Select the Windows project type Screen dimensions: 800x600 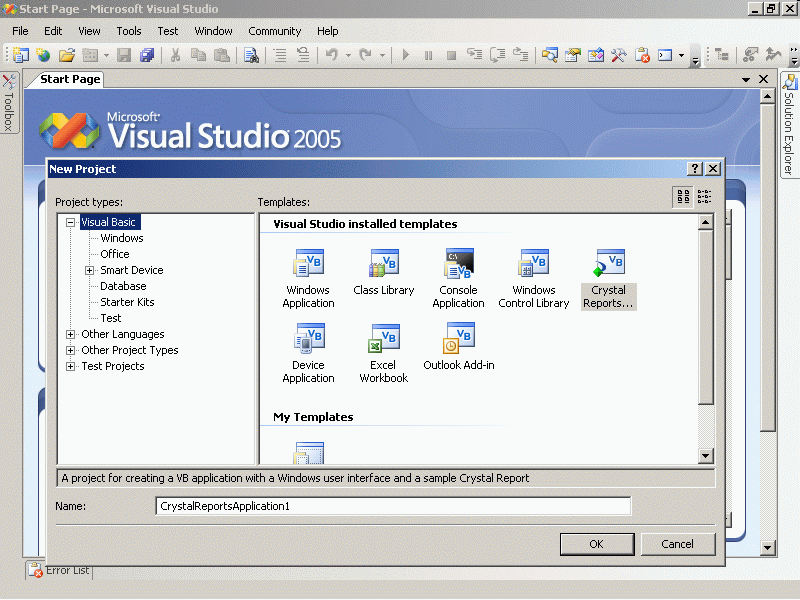(x=122, y=238)
